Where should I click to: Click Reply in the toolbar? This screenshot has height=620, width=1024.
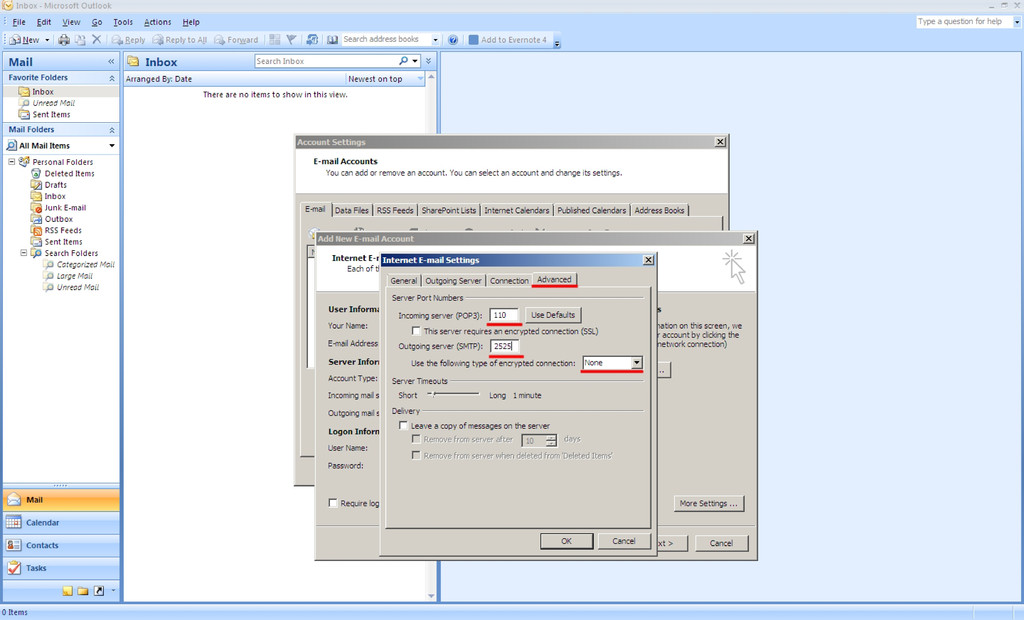coord(129,40)
